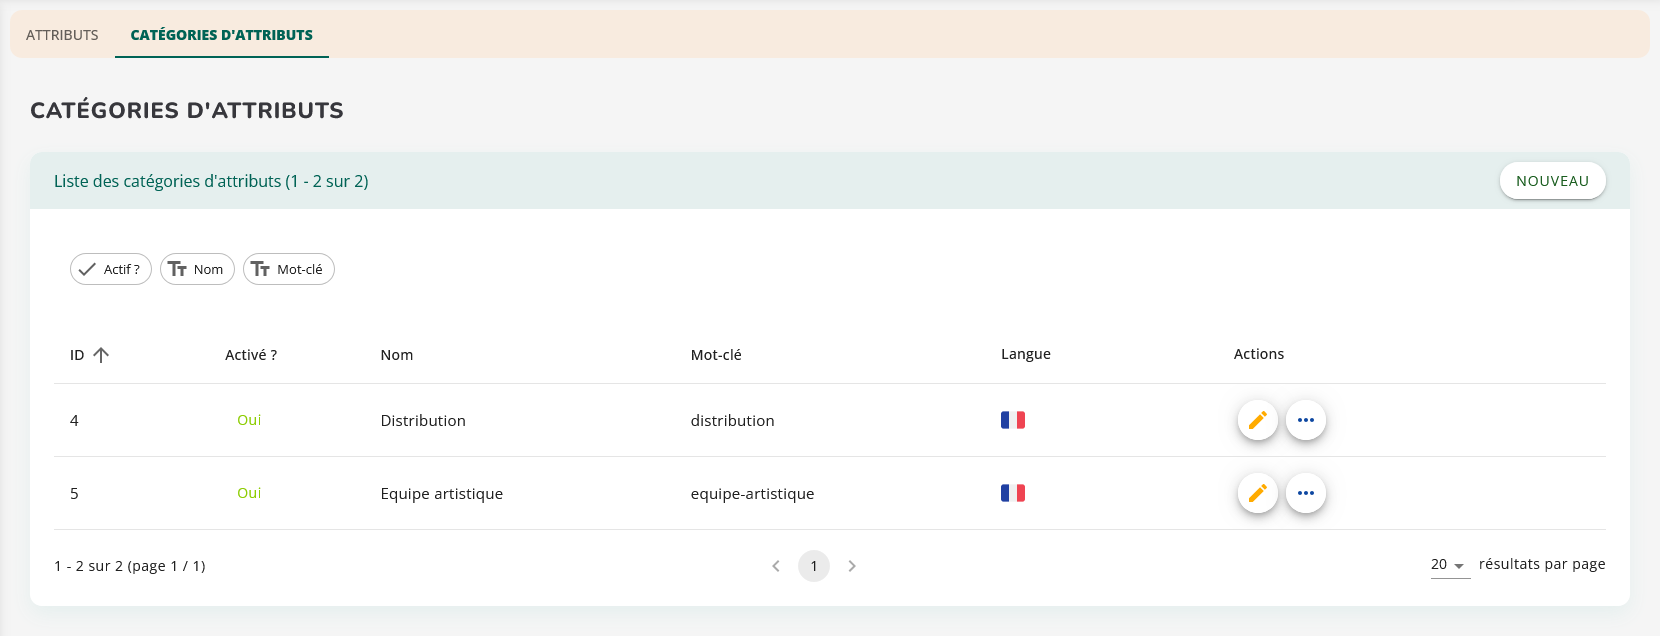Viewport: 1660px width, 636px height.
Task: Toggle the Actif ? filter chip
Action: click(x=111, y=269)
